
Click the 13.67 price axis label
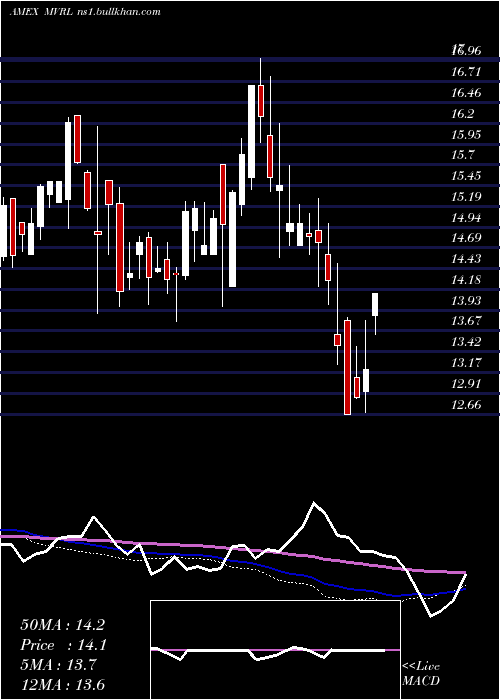point(466,321)
